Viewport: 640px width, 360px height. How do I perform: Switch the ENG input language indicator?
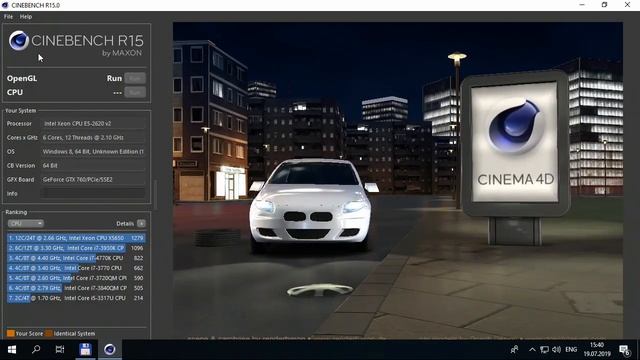point(571,350)
